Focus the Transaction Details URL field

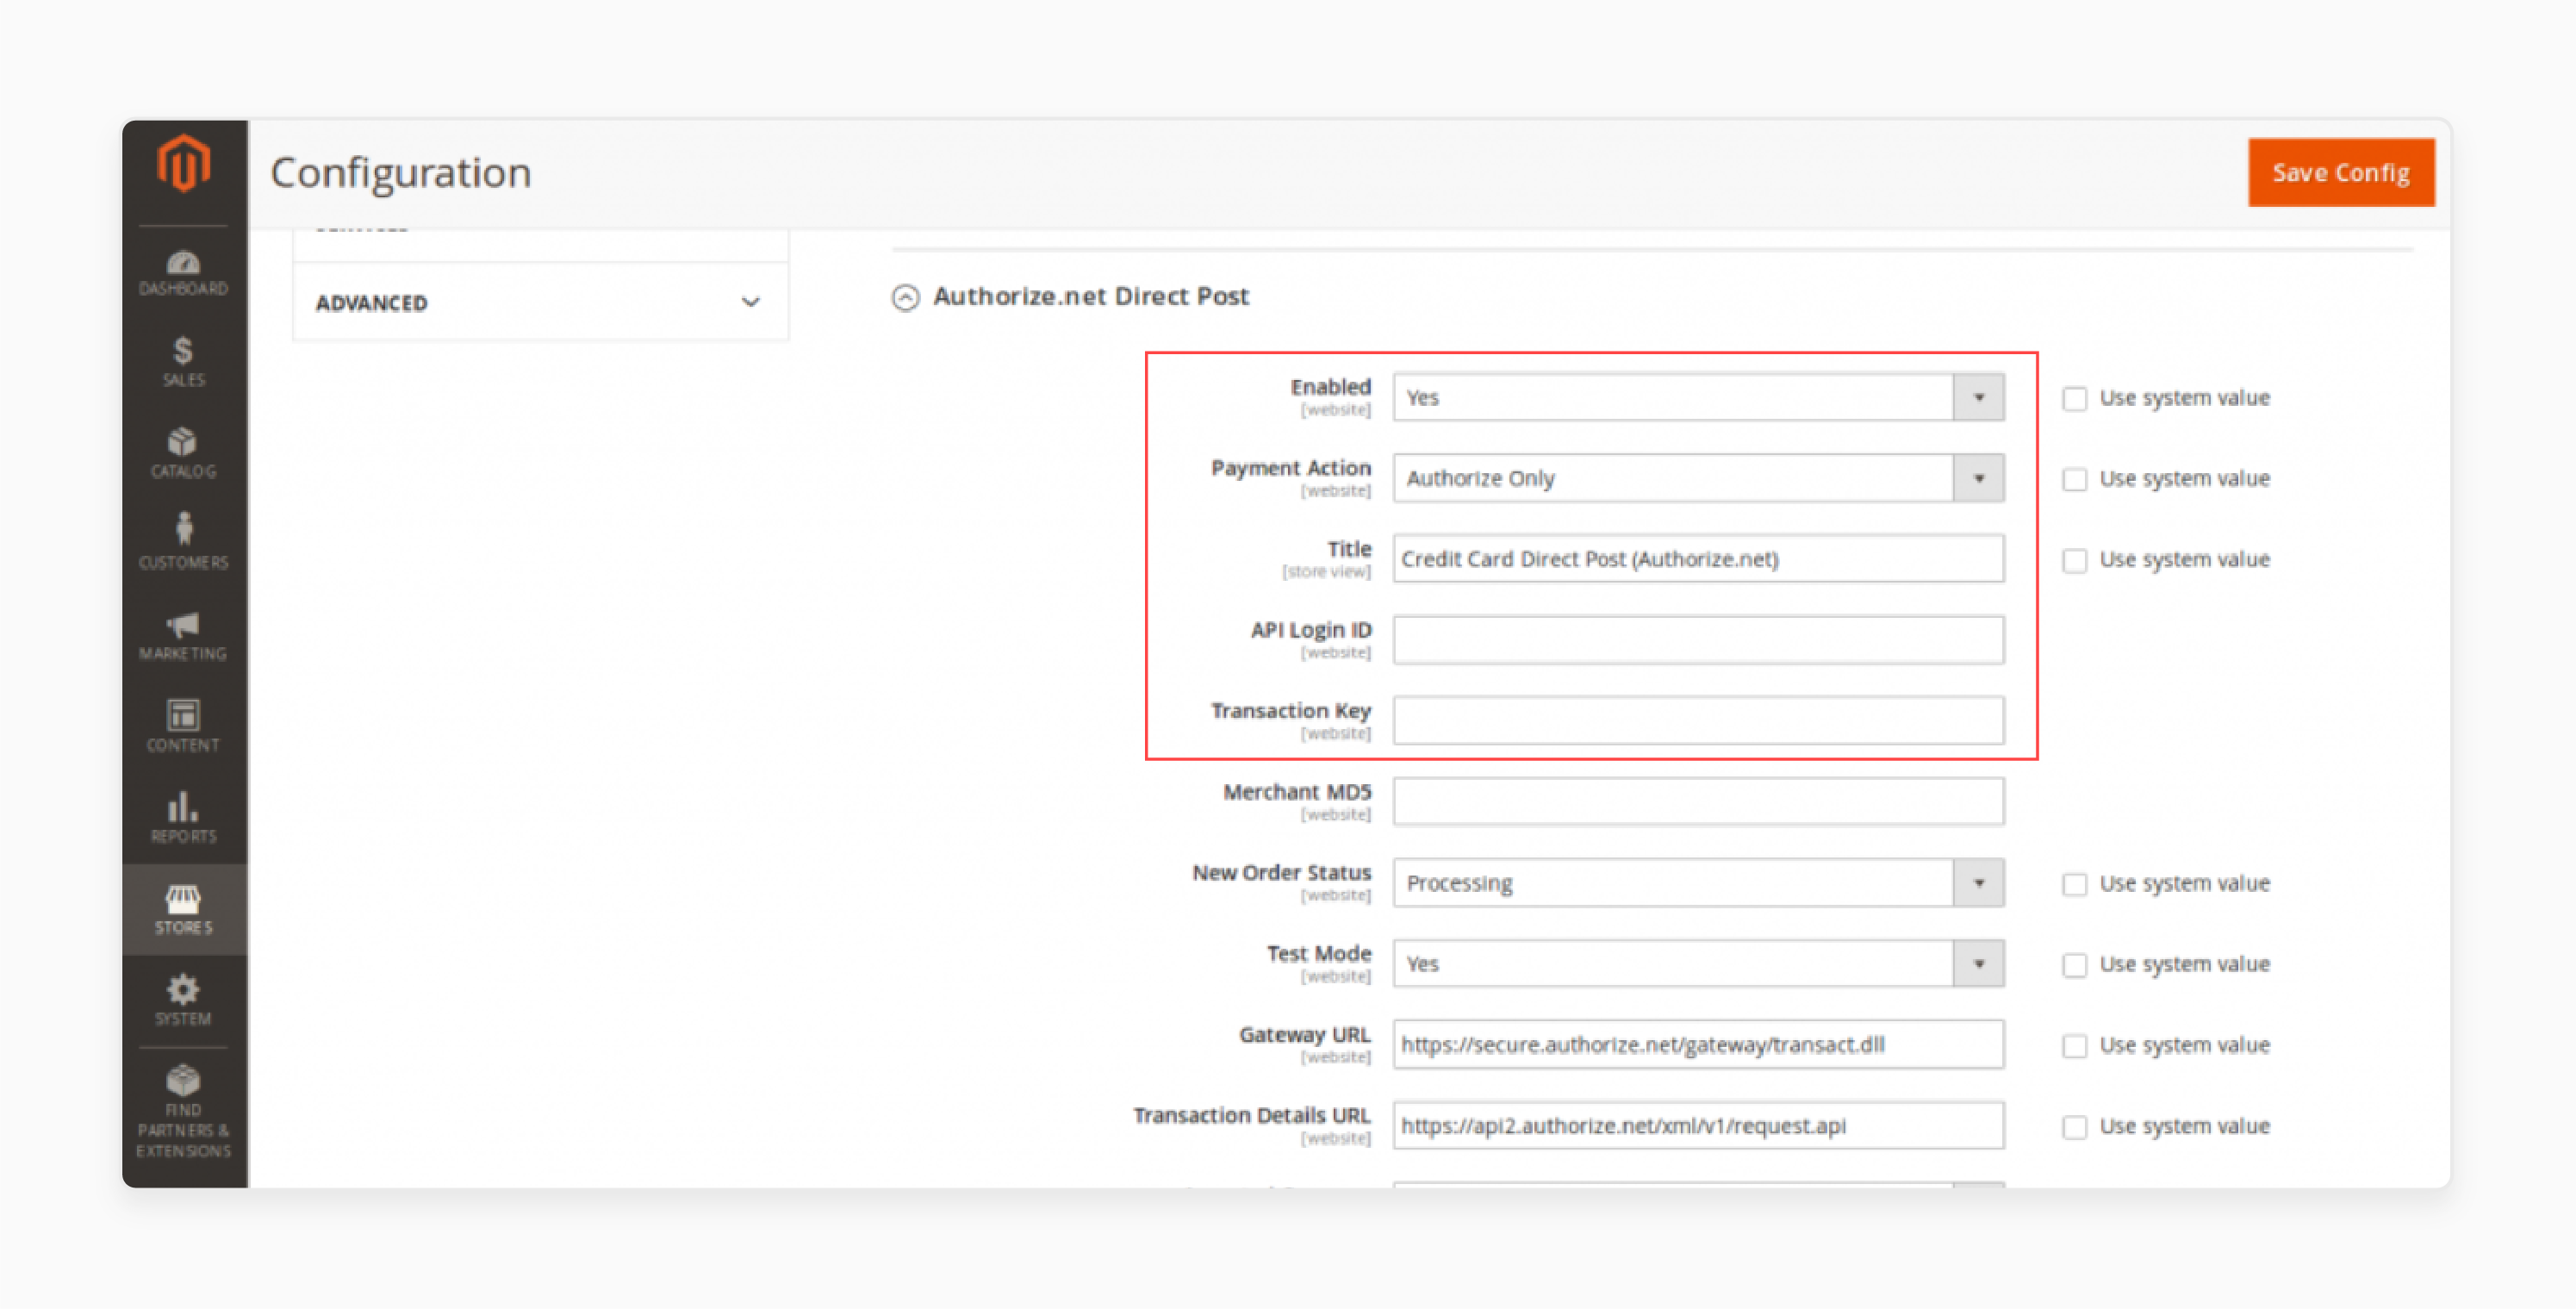(1698, 1126)
